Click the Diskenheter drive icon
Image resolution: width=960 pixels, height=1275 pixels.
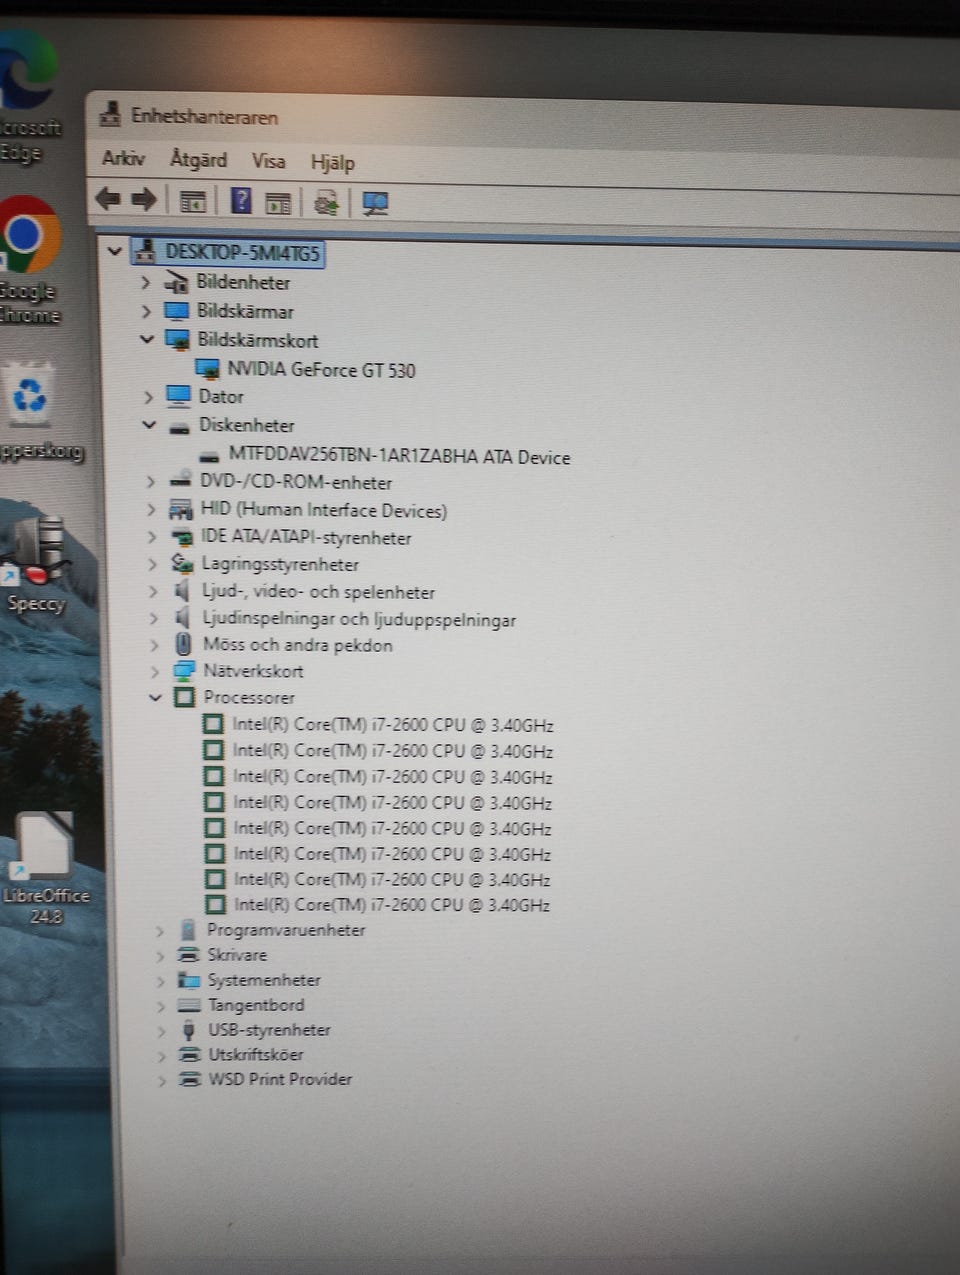(x=179, y=427)
